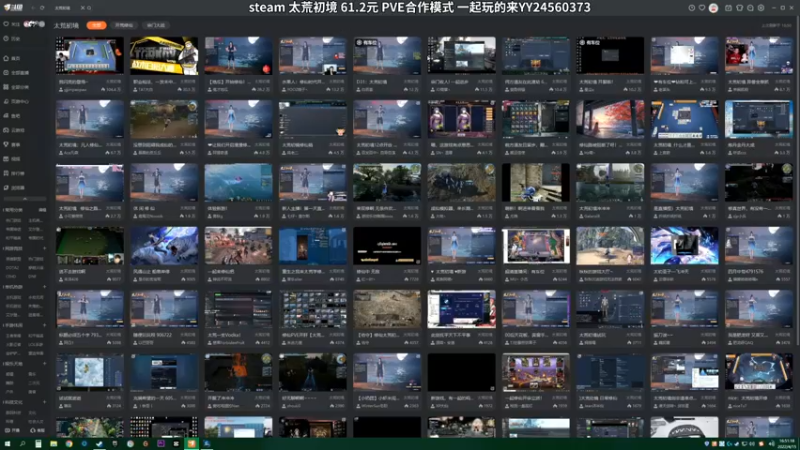Screen dimensions: 800x450
Task: Open the user avatar at top right
Action: 714,8
